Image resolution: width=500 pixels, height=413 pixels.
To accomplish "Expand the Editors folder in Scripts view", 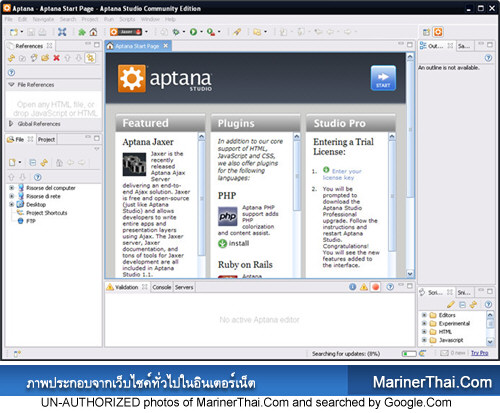I will tap(424, 315).
